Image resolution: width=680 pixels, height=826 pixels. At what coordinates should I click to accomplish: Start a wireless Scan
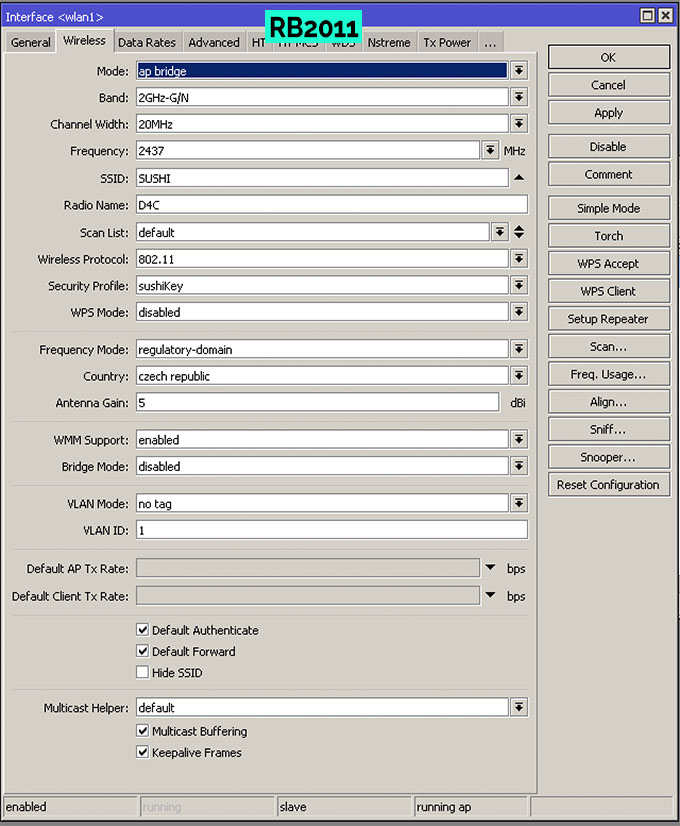608,346
